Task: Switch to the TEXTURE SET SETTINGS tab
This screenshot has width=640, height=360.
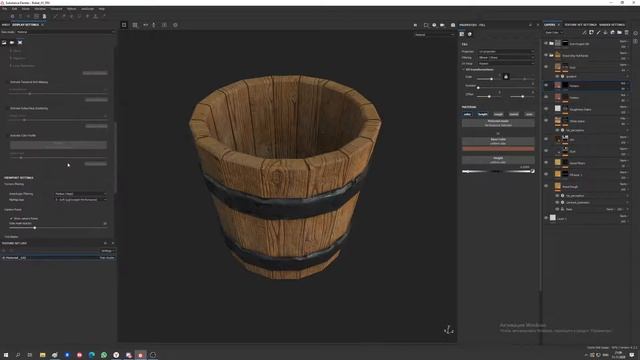Action: [580, 25]
